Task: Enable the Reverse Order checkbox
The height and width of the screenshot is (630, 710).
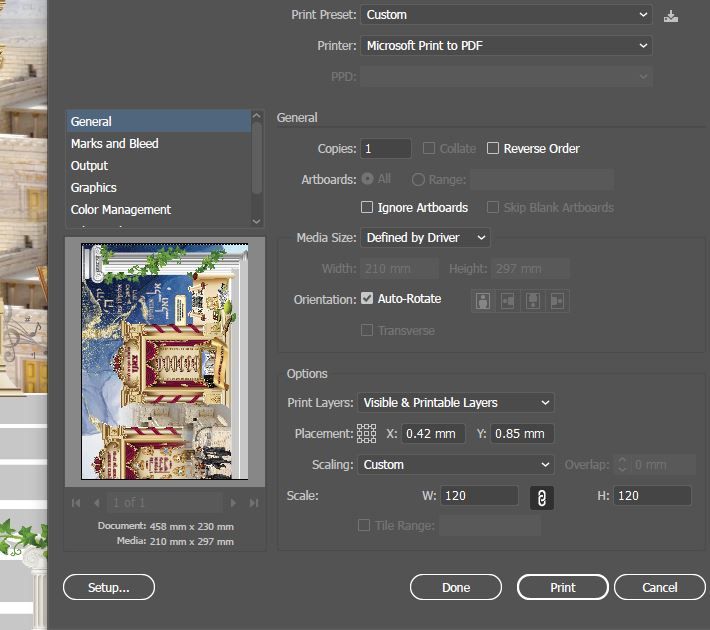Action: [x=493, y=149]
